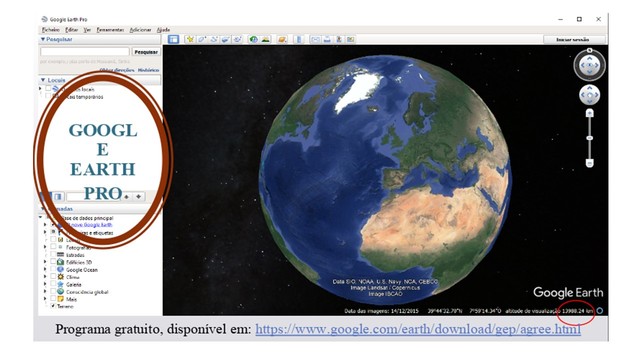640x360 pixels.
Task: Click the zoom in plus button
Action: (589, 113)
